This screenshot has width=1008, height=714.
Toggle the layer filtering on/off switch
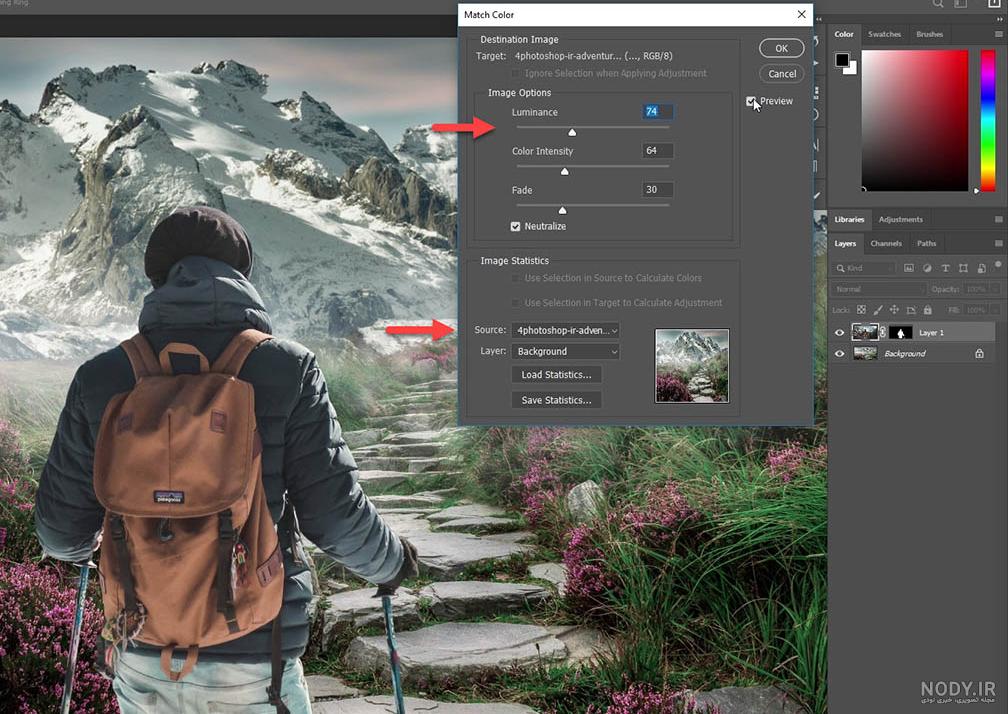998,265
